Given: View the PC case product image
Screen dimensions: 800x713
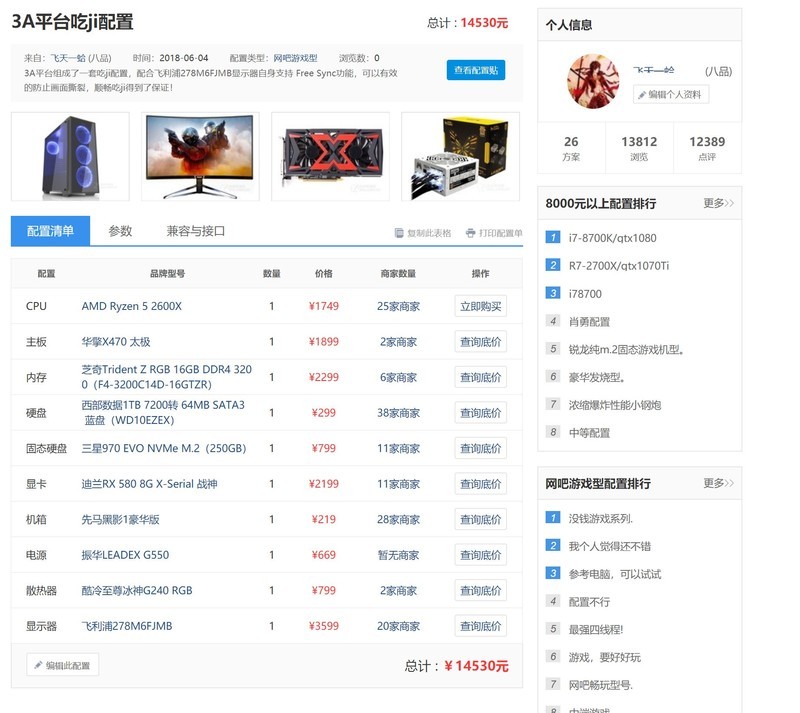Looking at the screenshot, I should click(x=70, y=157).
